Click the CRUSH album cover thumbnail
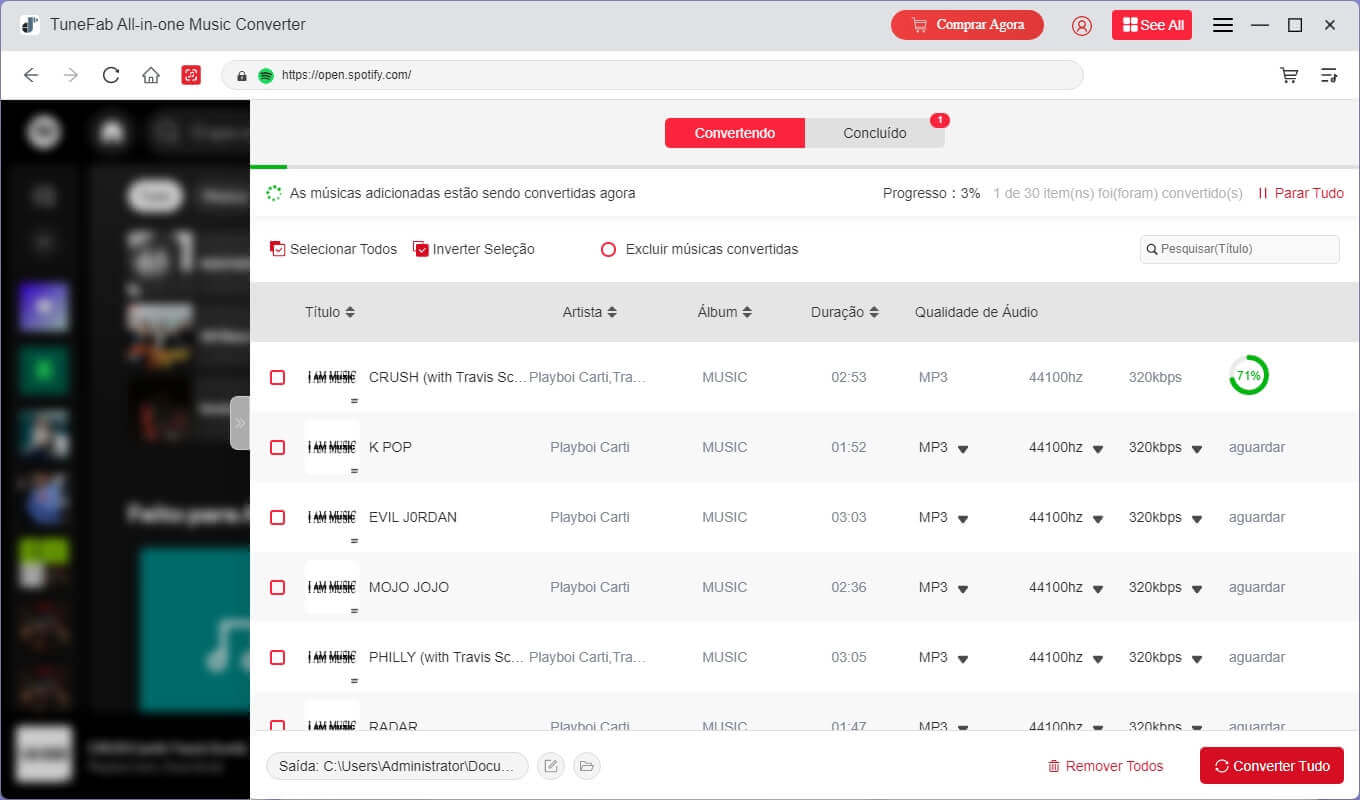1360x800 pixels. click(x=332, y=377)
